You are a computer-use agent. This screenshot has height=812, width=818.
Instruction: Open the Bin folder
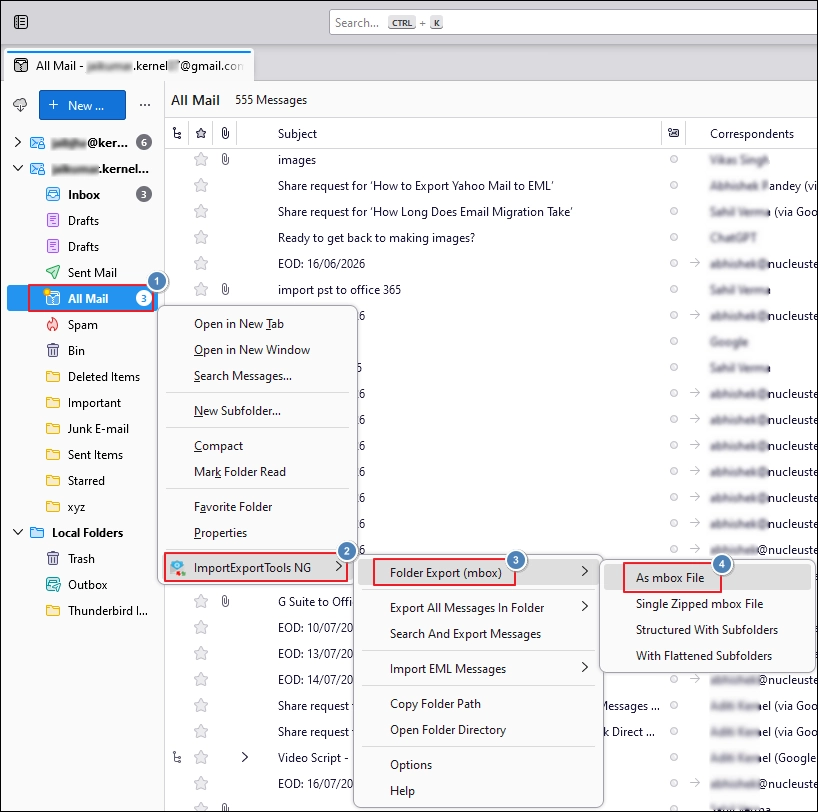pos(76,351)
